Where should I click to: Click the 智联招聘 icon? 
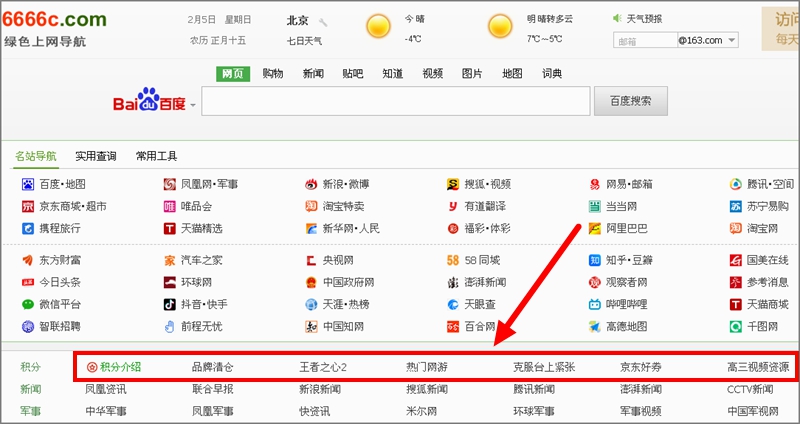point(28,326)
